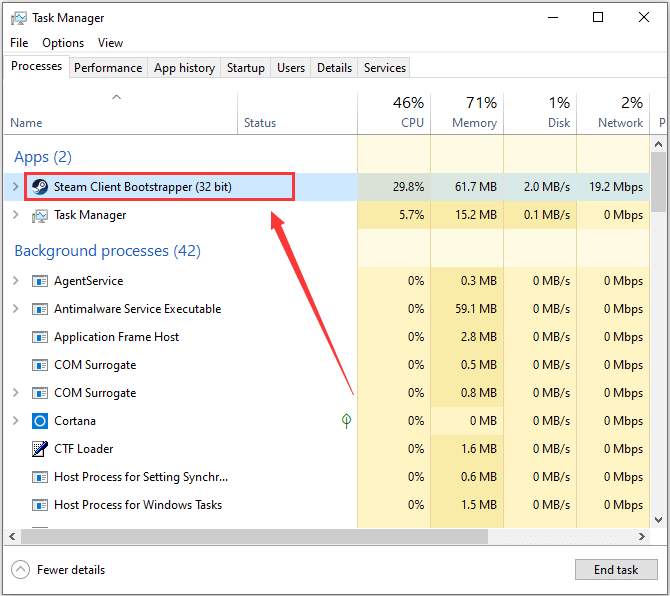Viewport: 670px width, 596px height.
Task: Sort by the Name column header
Action: (120, 114)
